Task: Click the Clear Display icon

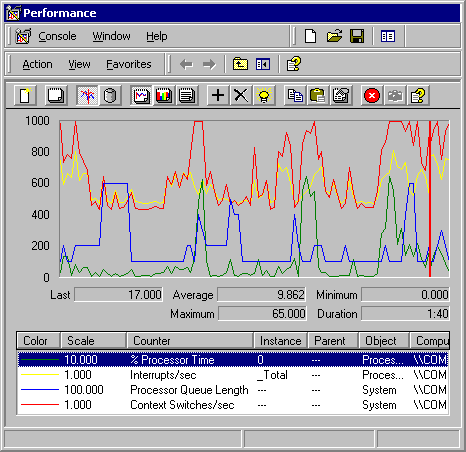Action: tap(56, 96)
